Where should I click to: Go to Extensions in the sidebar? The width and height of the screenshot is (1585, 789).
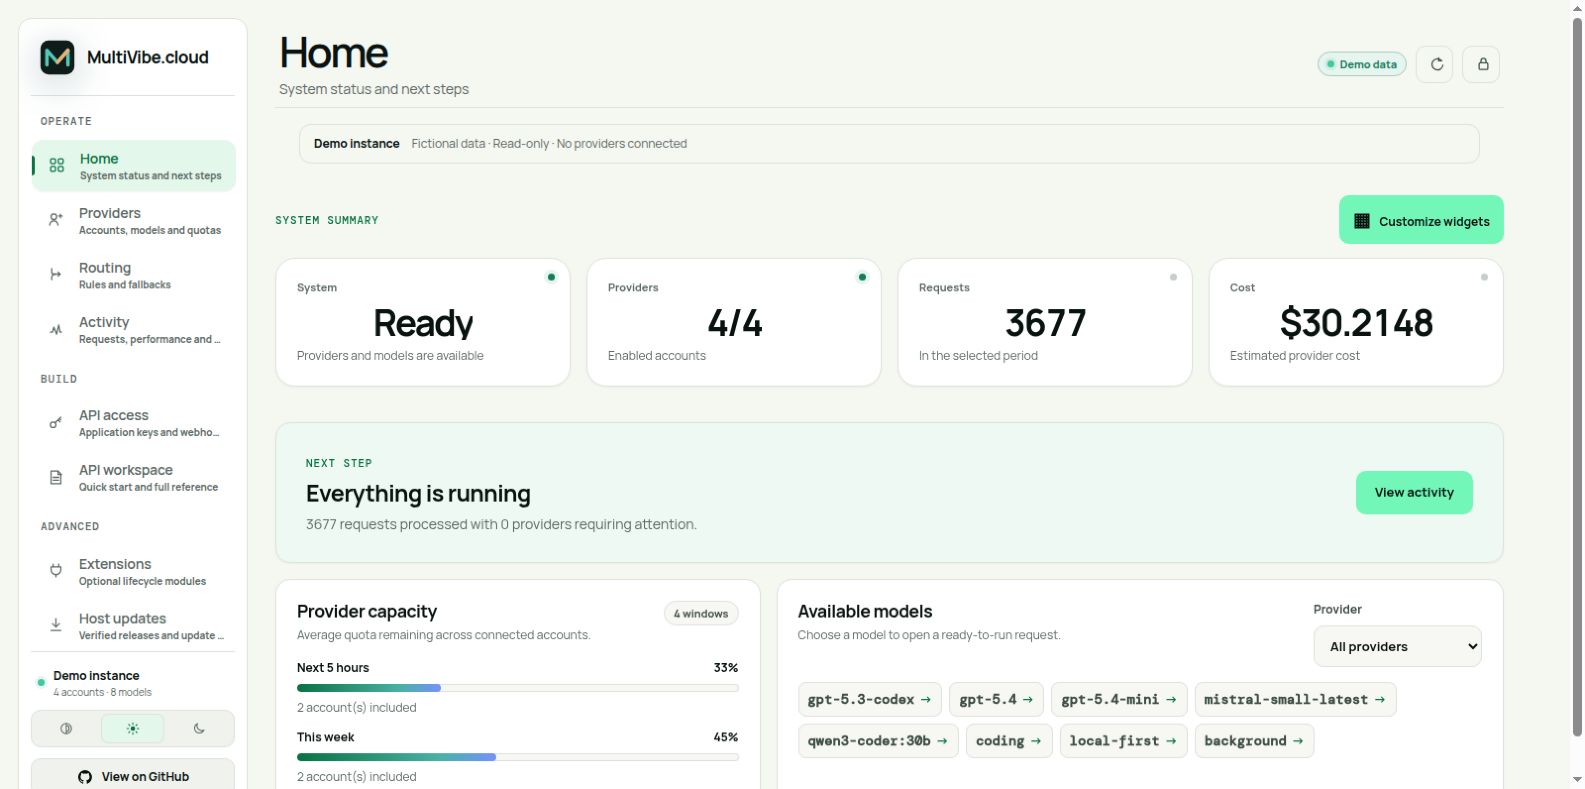[133, 572]
